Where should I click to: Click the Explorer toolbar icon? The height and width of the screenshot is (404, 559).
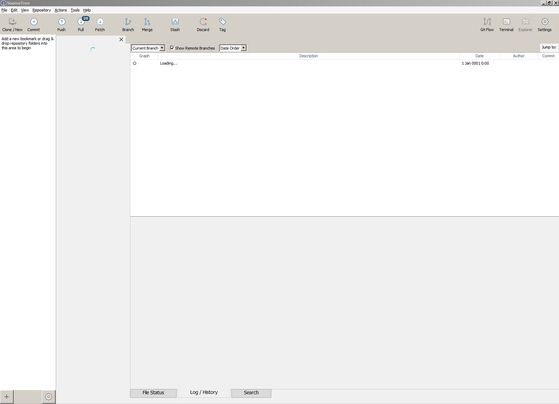point(525,25)
